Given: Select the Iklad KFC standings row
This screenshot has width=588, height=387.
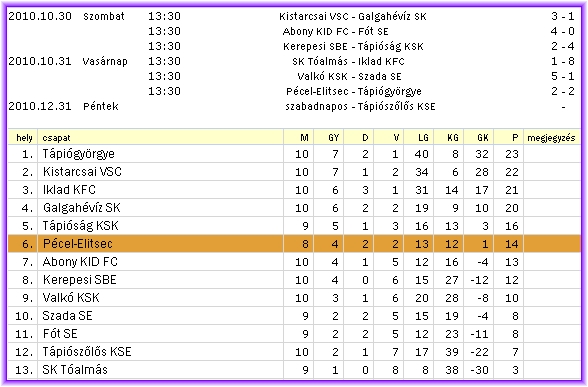Looking at the screenshot, I should pos(294,190).
